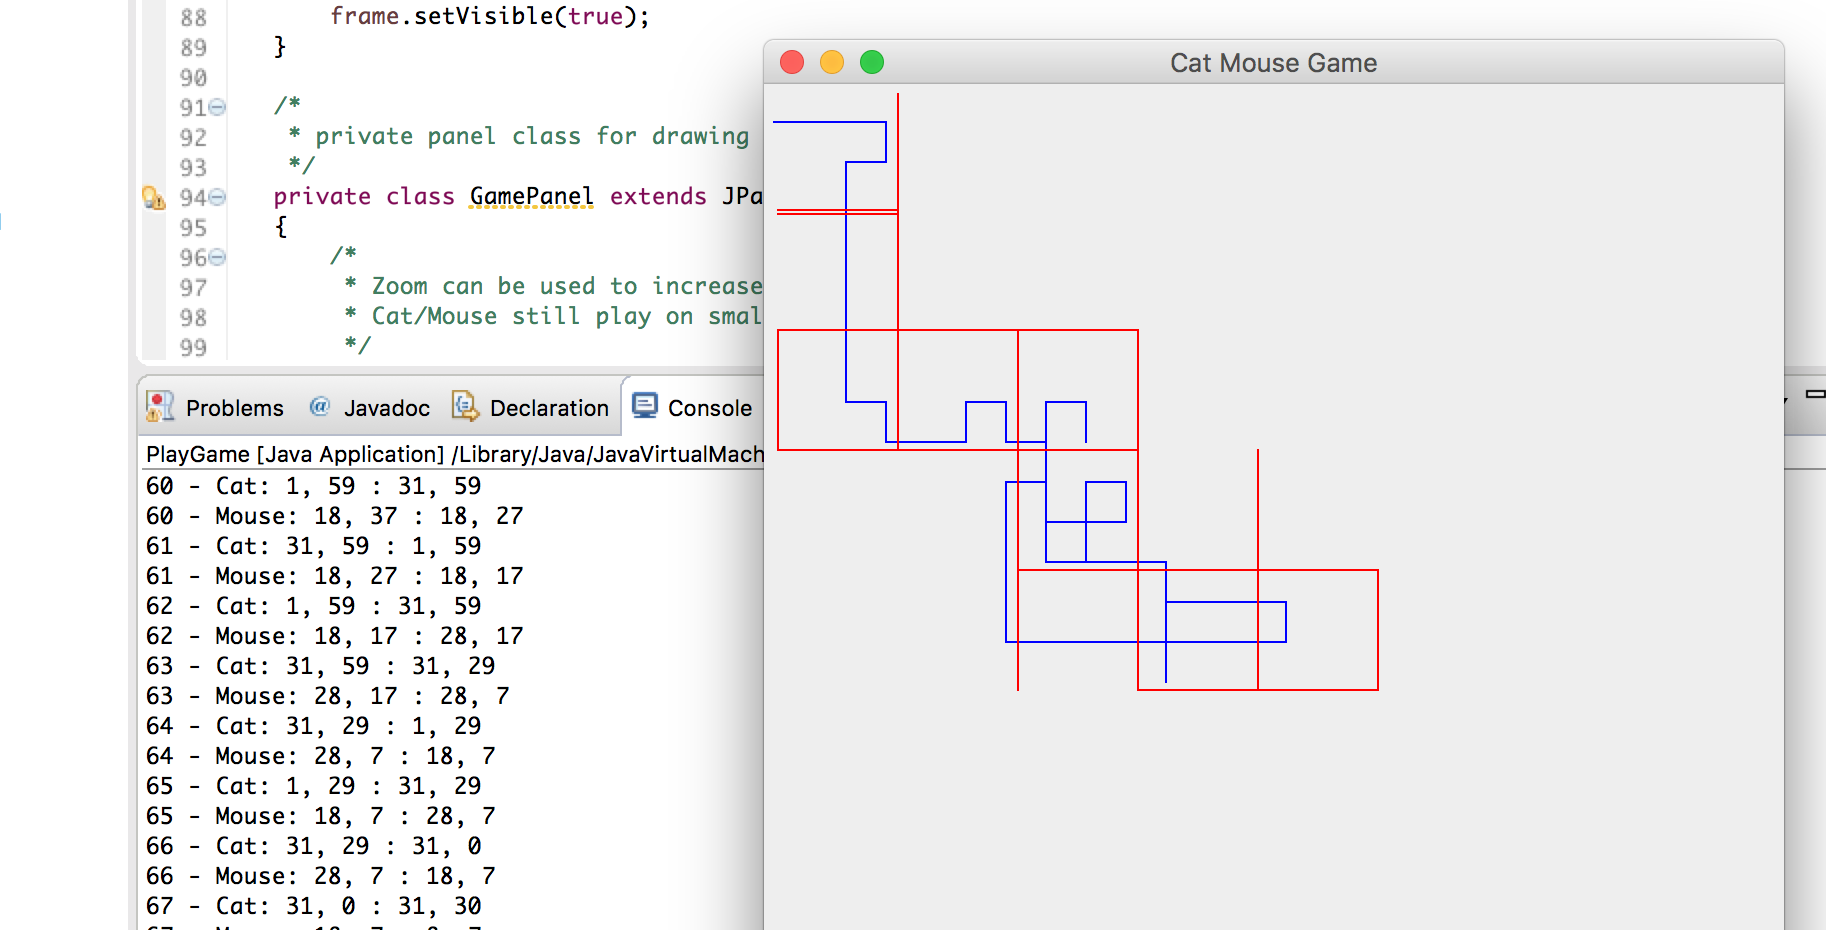Click the Javadoc @ icon
Image resolution: width=1826 pixels, height=930 pixels.
320,406
